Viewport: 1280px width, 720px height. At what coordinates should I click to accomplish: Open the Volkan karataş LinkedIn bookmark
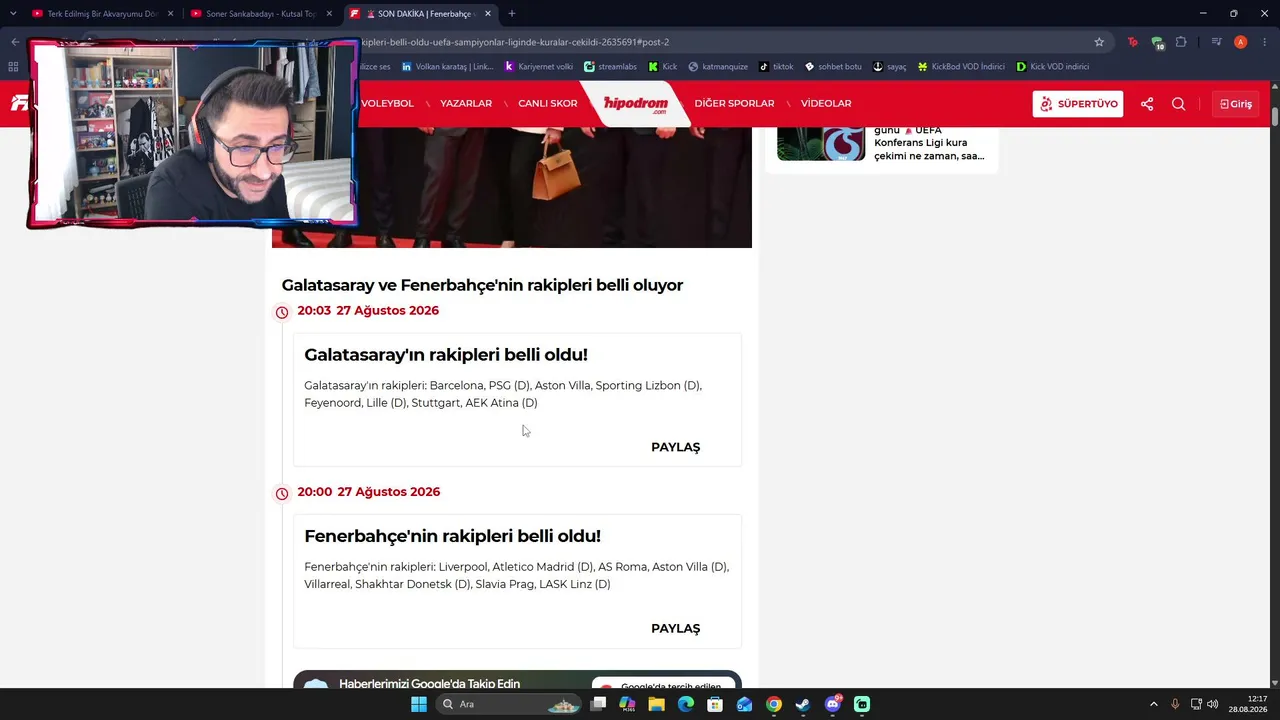click(448, 67)
